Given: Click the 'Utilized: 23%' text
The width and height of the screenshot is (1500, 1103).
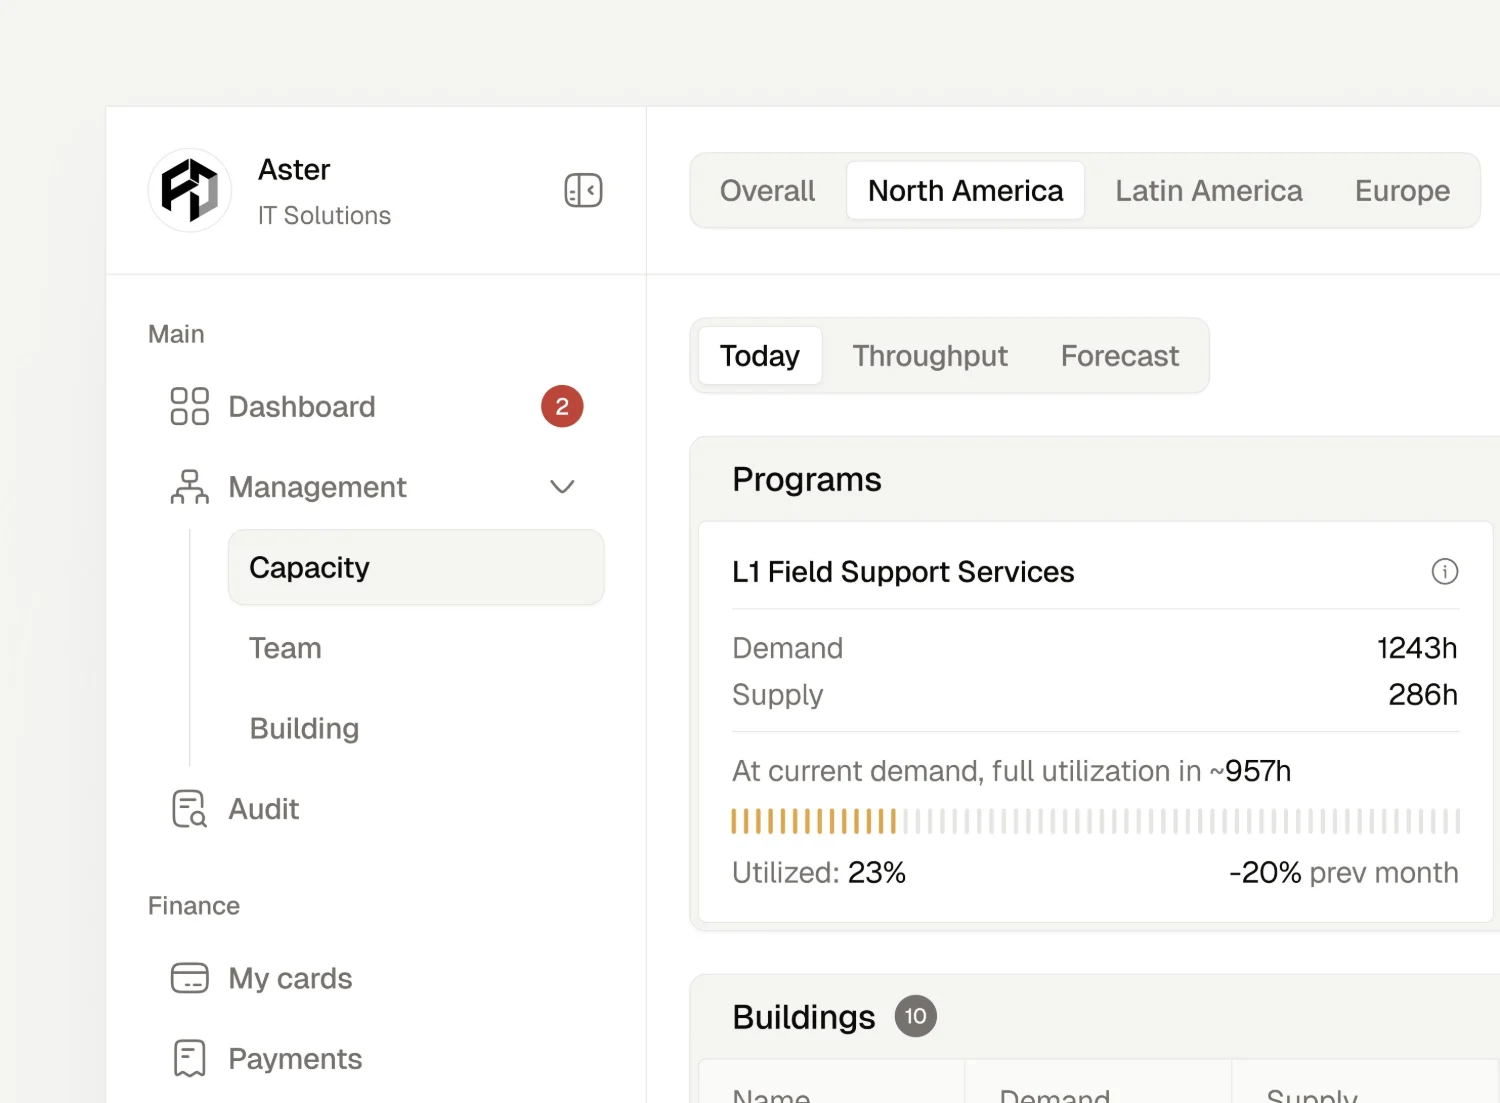Looking at the screenshot, I should point(819,873).
